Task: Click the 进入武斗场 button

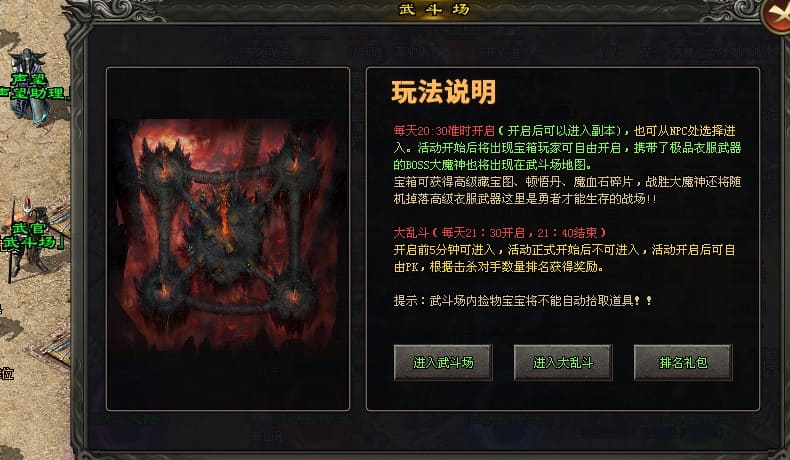Action: [x=443, y=362]
